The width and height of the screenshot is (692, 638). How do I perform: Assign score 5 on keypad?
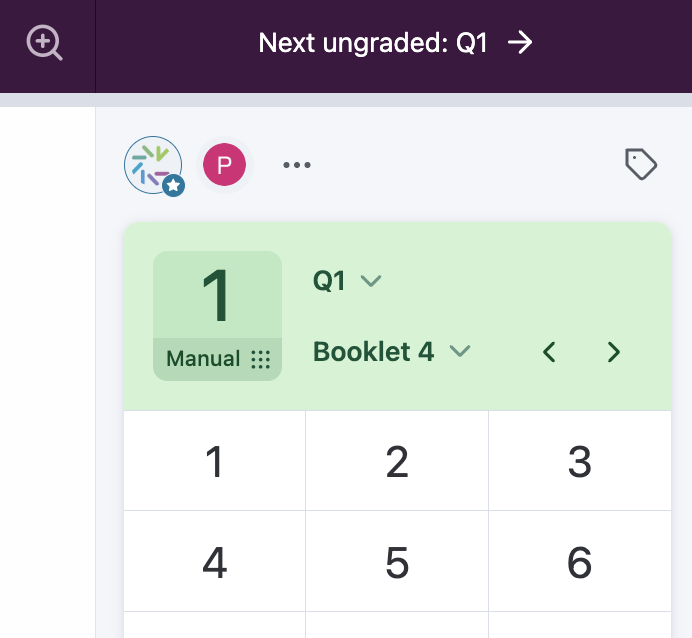tap(397, 563)
